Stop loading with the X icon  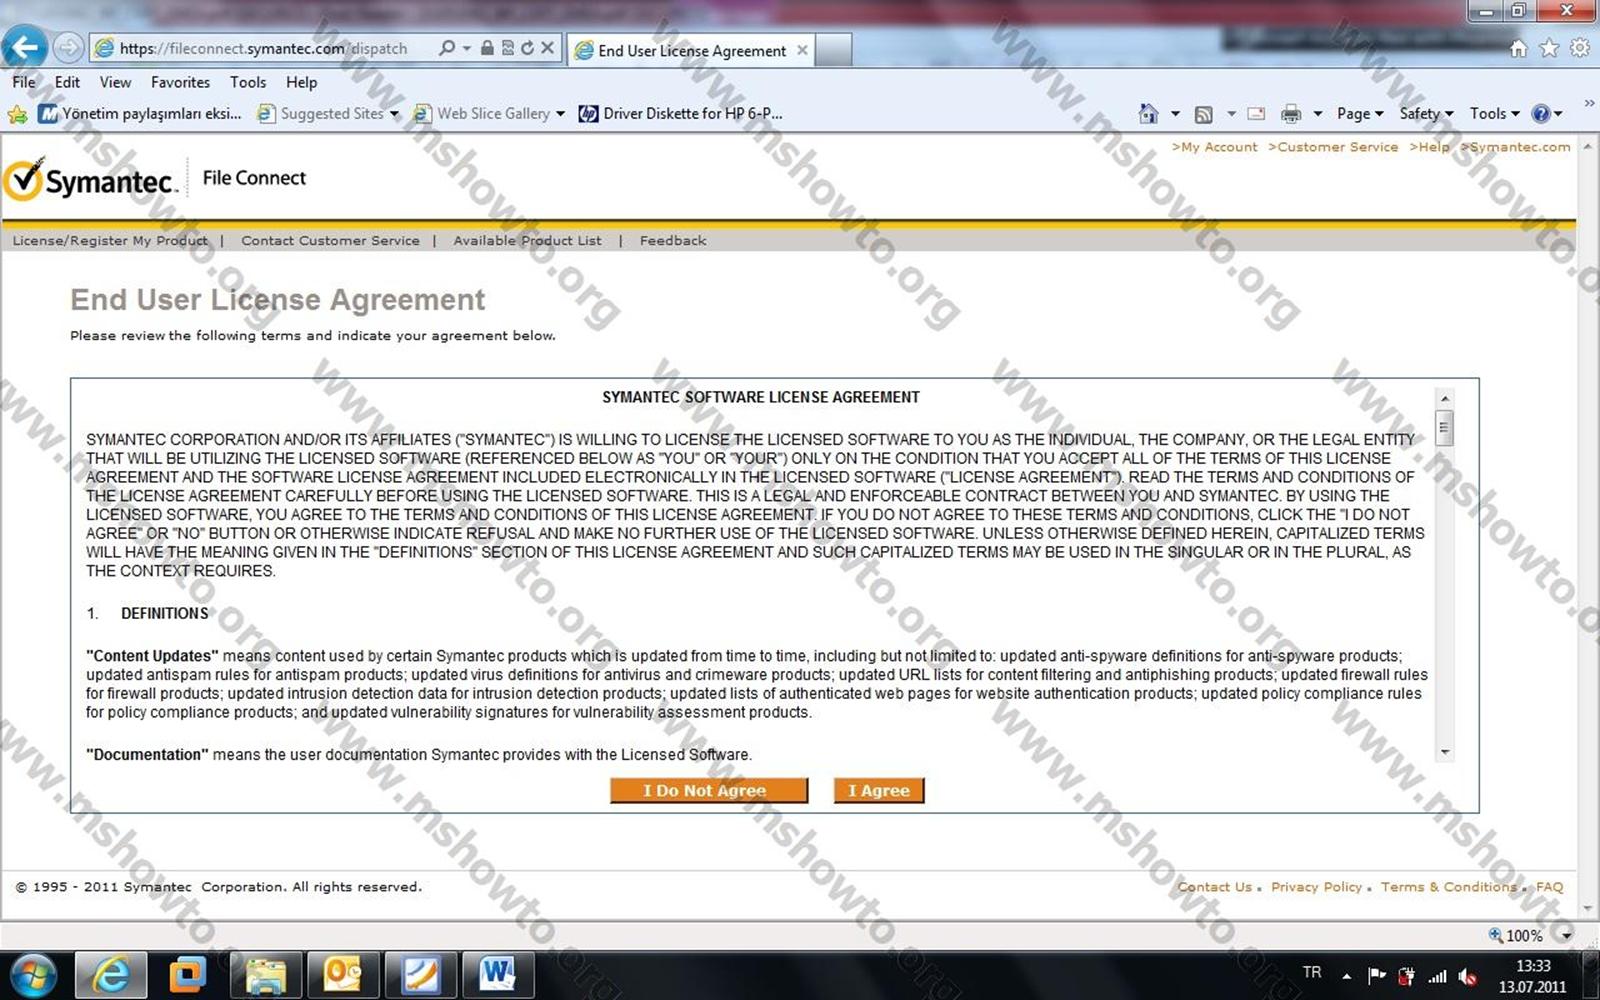[x=547, y=48]
